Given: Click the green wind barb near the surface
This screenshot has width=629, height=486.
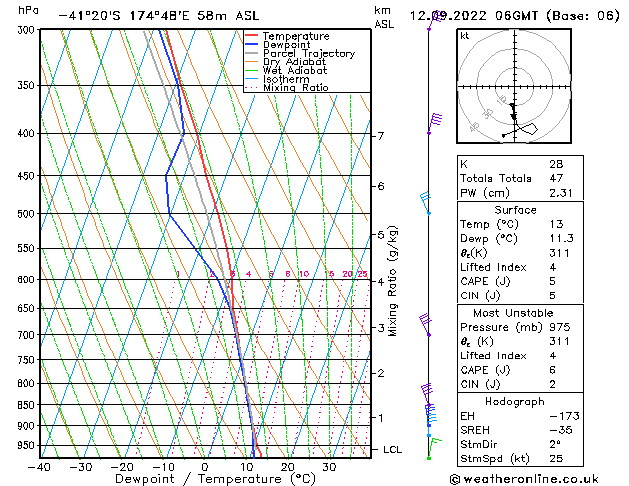Looking at the screenshot, I should pyautogui.click(x=434, y=448).
